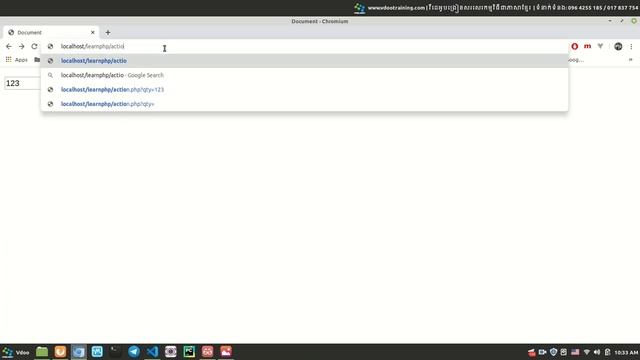Reload the current page
The height and width of the screenshot is (360, 640).
click(x=34, y=47)
